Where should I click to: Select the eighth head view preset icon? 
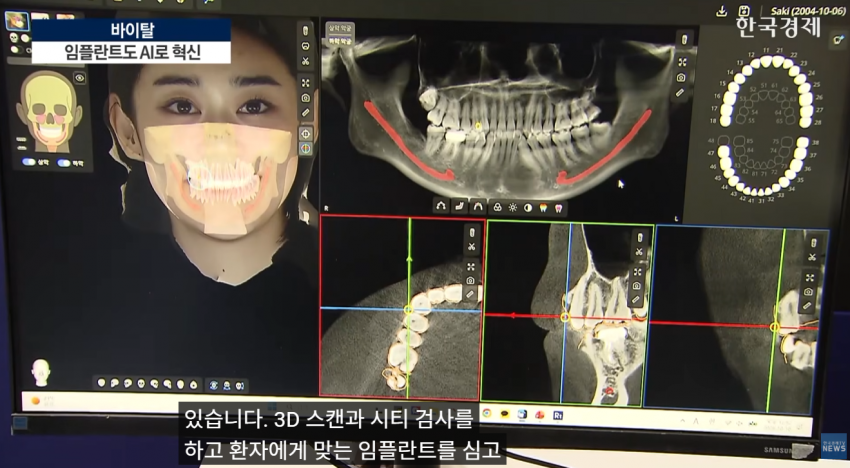[x=193, y=384]
